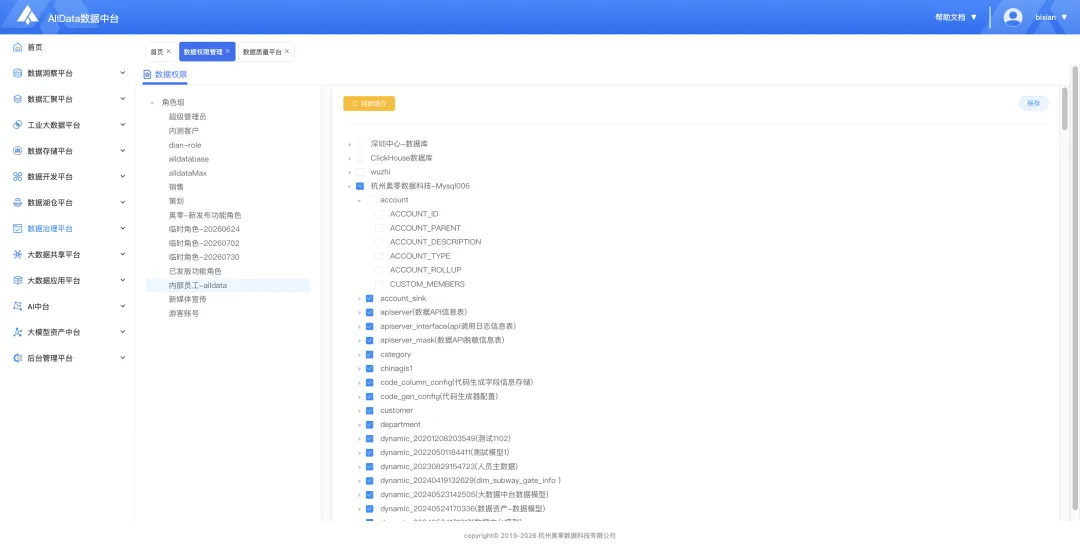Select the 超级管理员 role

[187, 117]
